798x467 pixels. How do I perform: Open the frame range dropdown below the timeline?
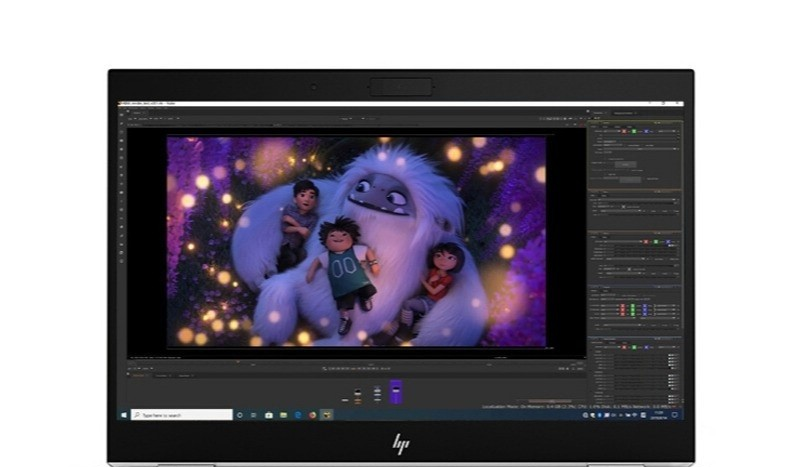point(147,368)
